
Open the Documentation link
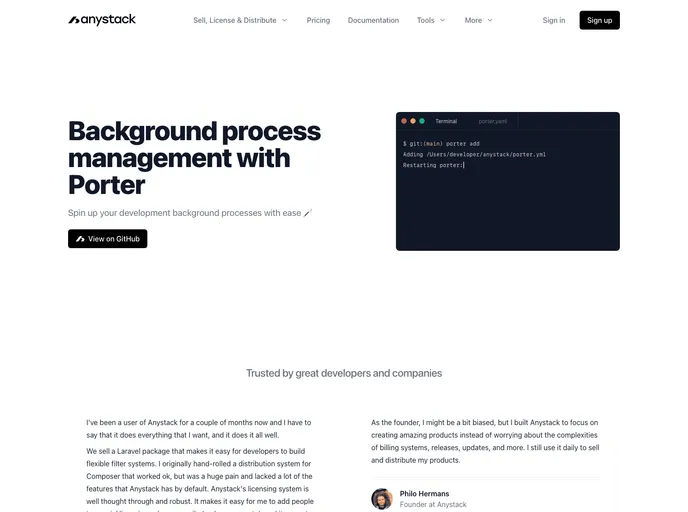coord(373,20)
